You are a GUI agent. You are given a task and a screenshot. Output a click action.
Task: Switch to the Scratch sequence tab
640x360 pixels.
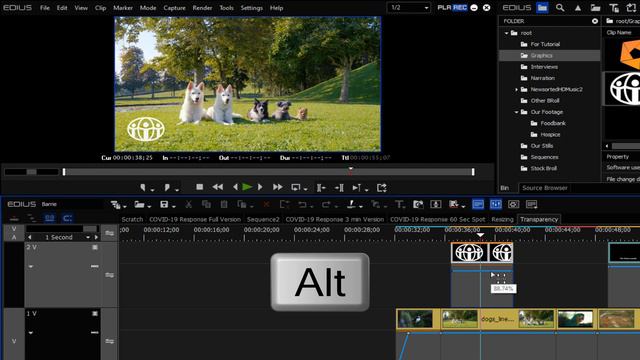point(132,219)
